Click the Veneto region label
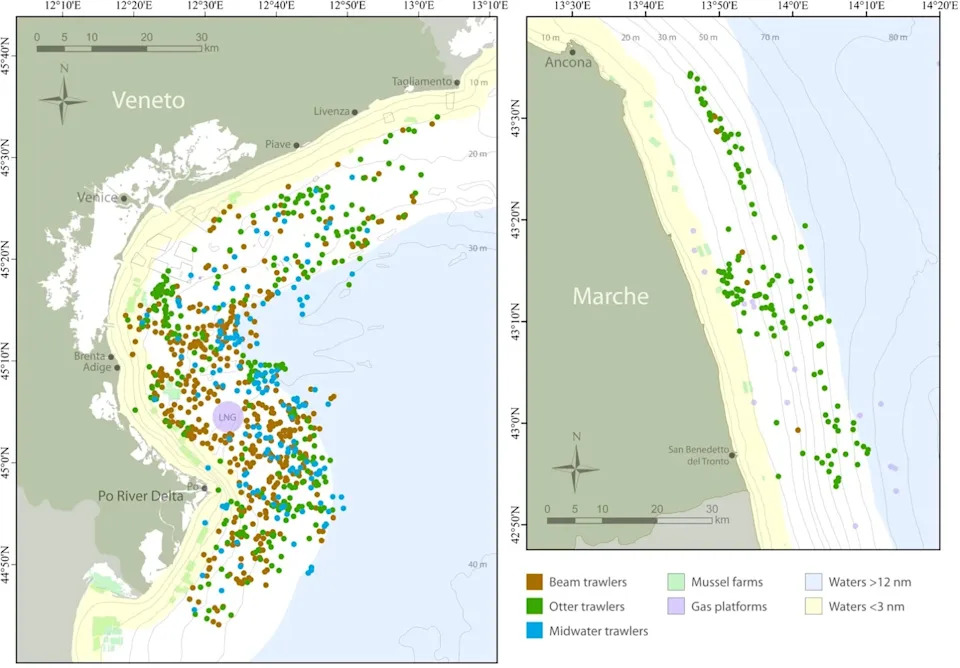 148,100
